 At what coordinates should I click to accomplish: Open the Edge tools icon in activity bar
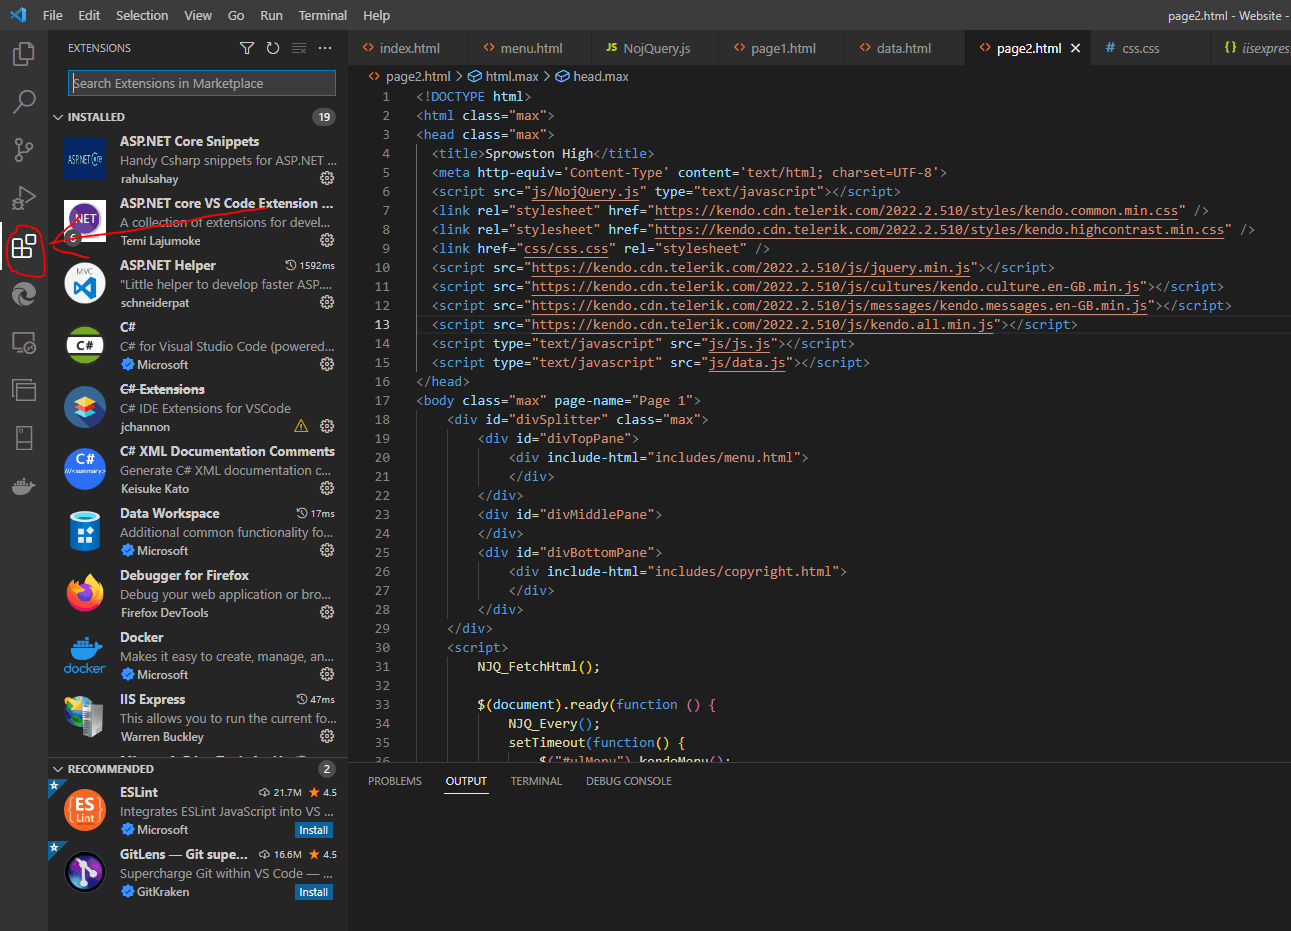pos(24,294)
